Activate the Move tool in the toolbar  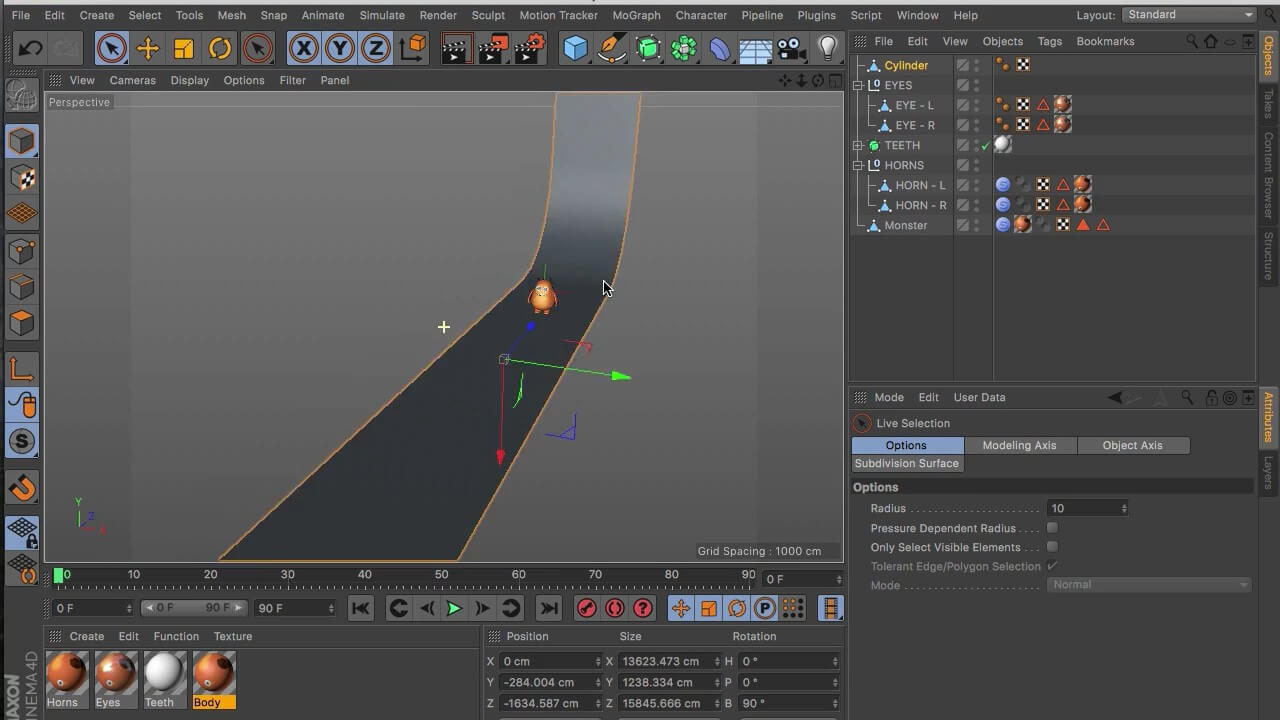click(x=148, y=48)
